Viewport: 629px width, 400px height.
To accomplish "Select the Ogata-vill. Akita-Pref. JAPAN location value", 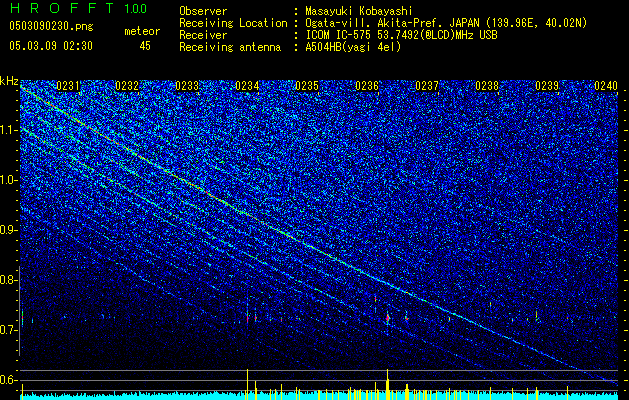I will coord(446,23).
